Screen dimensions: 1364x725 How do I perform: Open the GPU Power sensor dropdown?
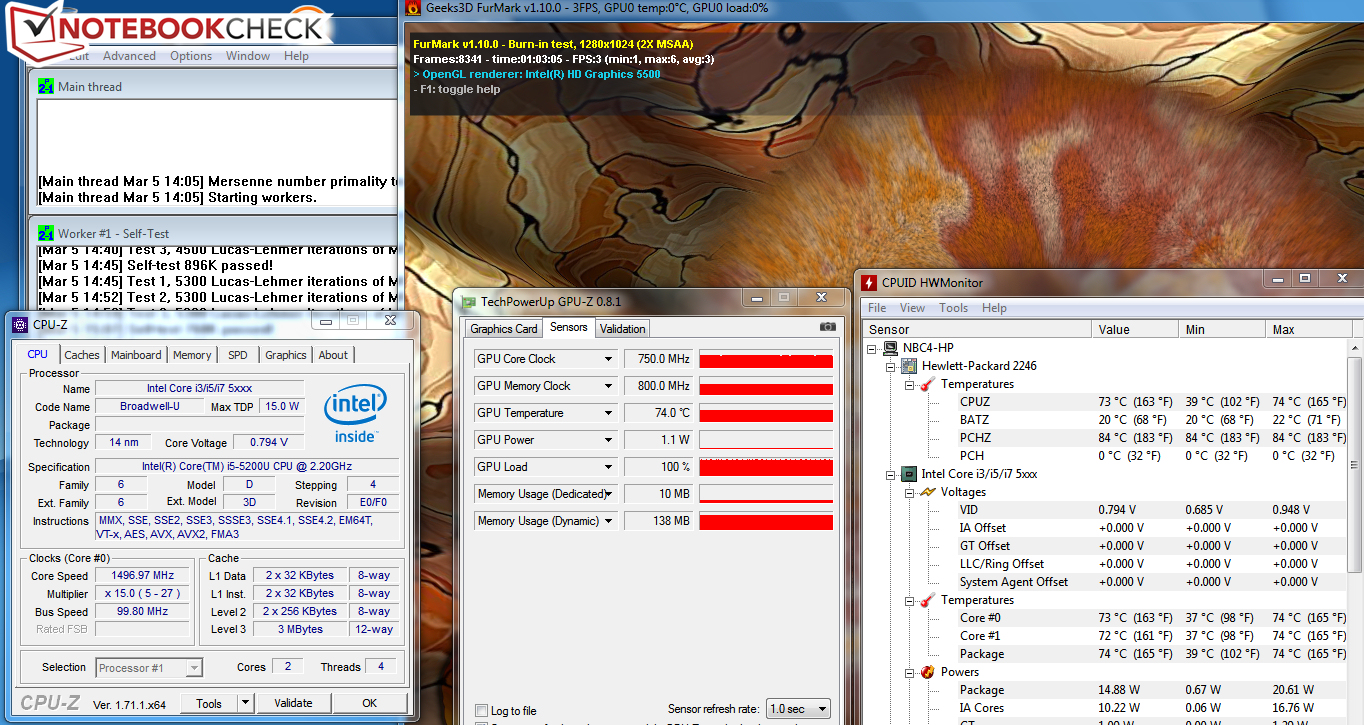point(607,440)
